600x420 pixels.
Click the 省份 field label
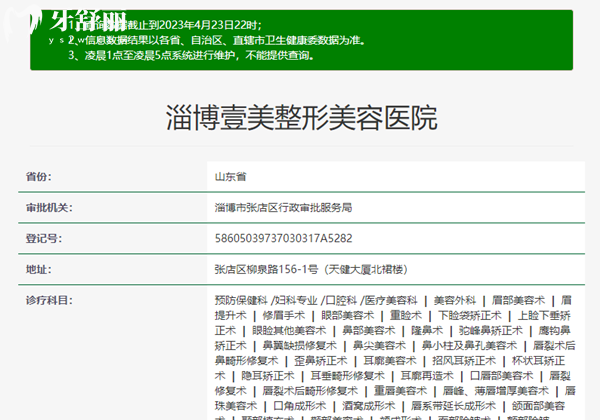(x=39, y=177)
